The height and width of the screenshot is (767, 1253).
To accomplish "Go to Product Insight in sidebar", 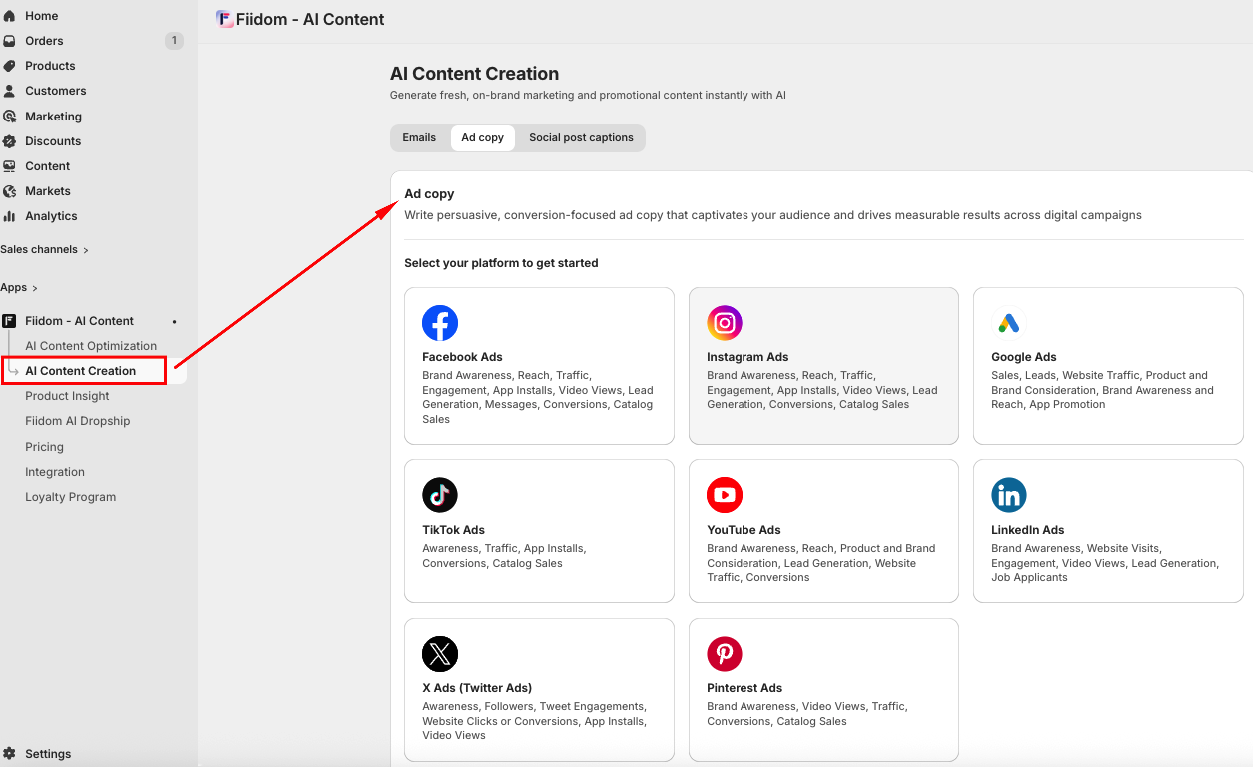I will pyautogui.click(x=67, y=396).
